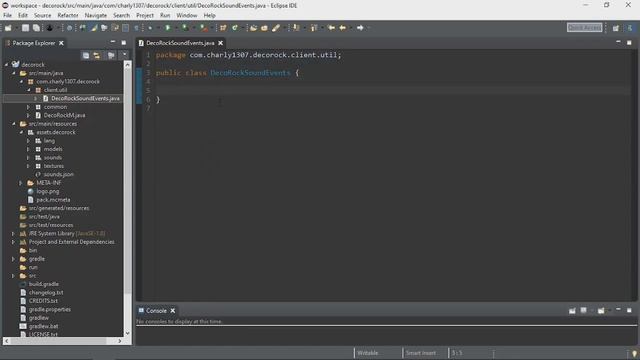Open the Source menu
The height and width of the screenshot is (360, 640).
(42, 16)
